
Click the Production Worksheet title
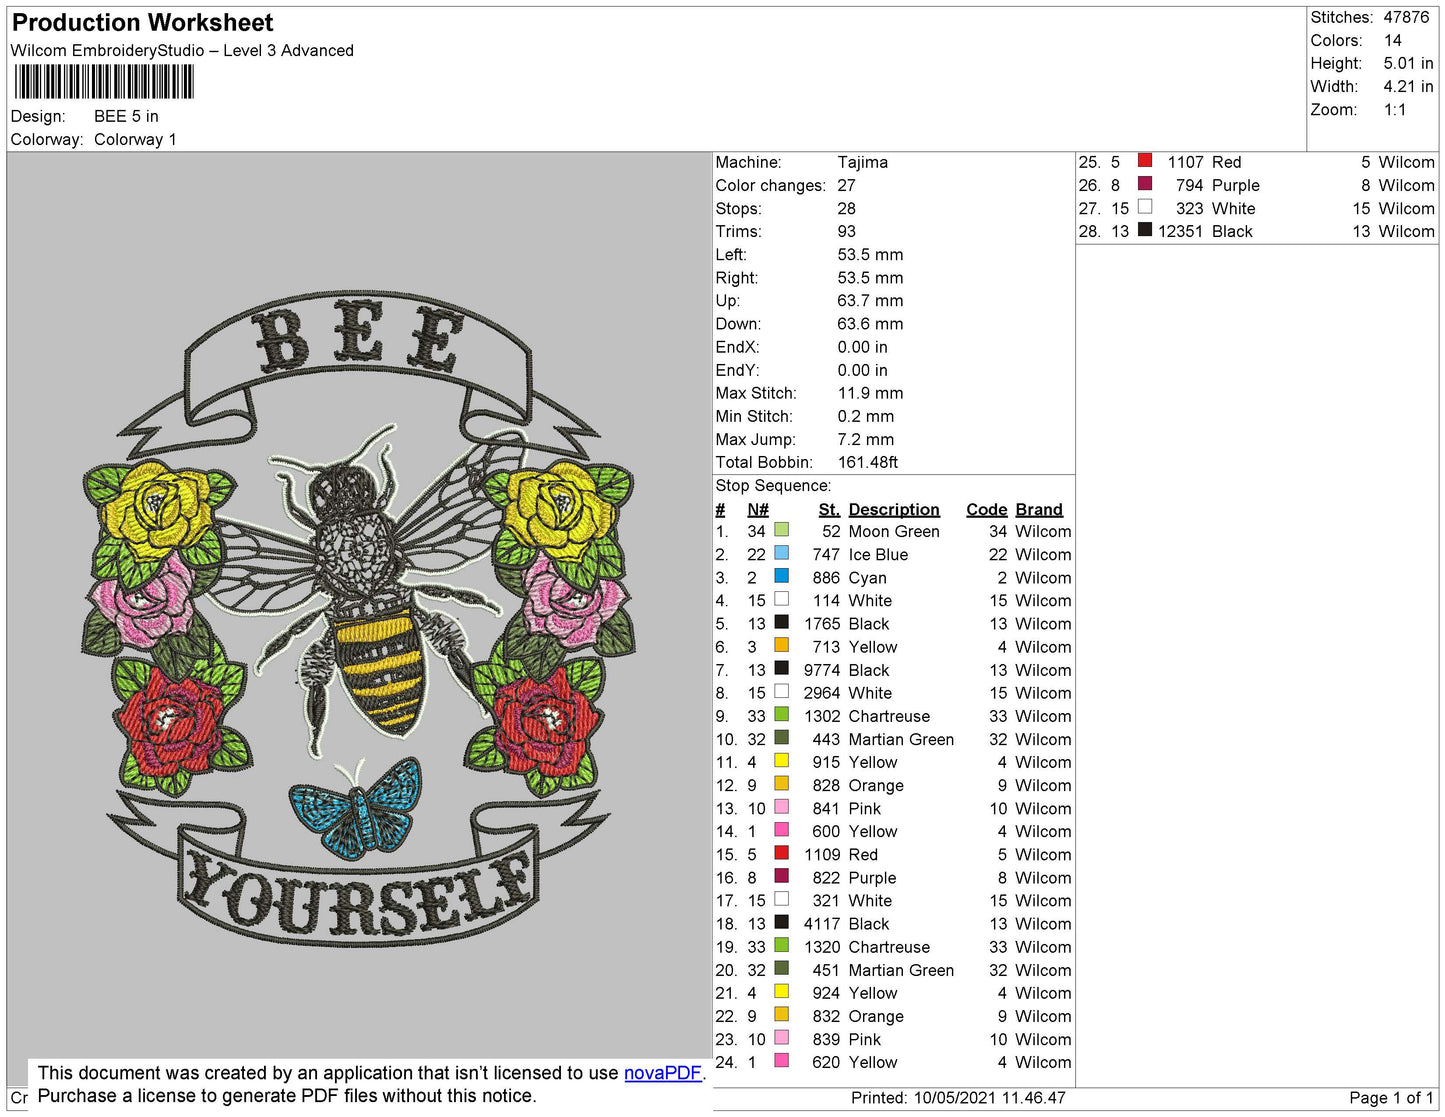tap(142, 23)
